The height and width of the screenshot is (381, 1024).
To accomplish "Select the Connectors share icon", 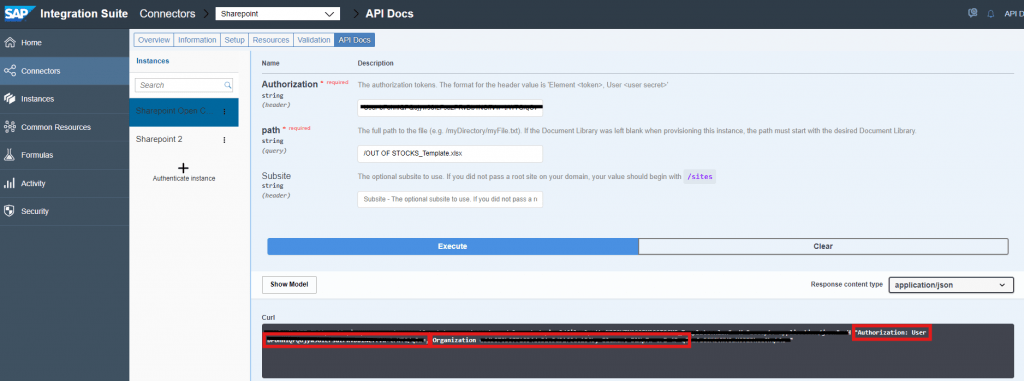I will 10,71.
